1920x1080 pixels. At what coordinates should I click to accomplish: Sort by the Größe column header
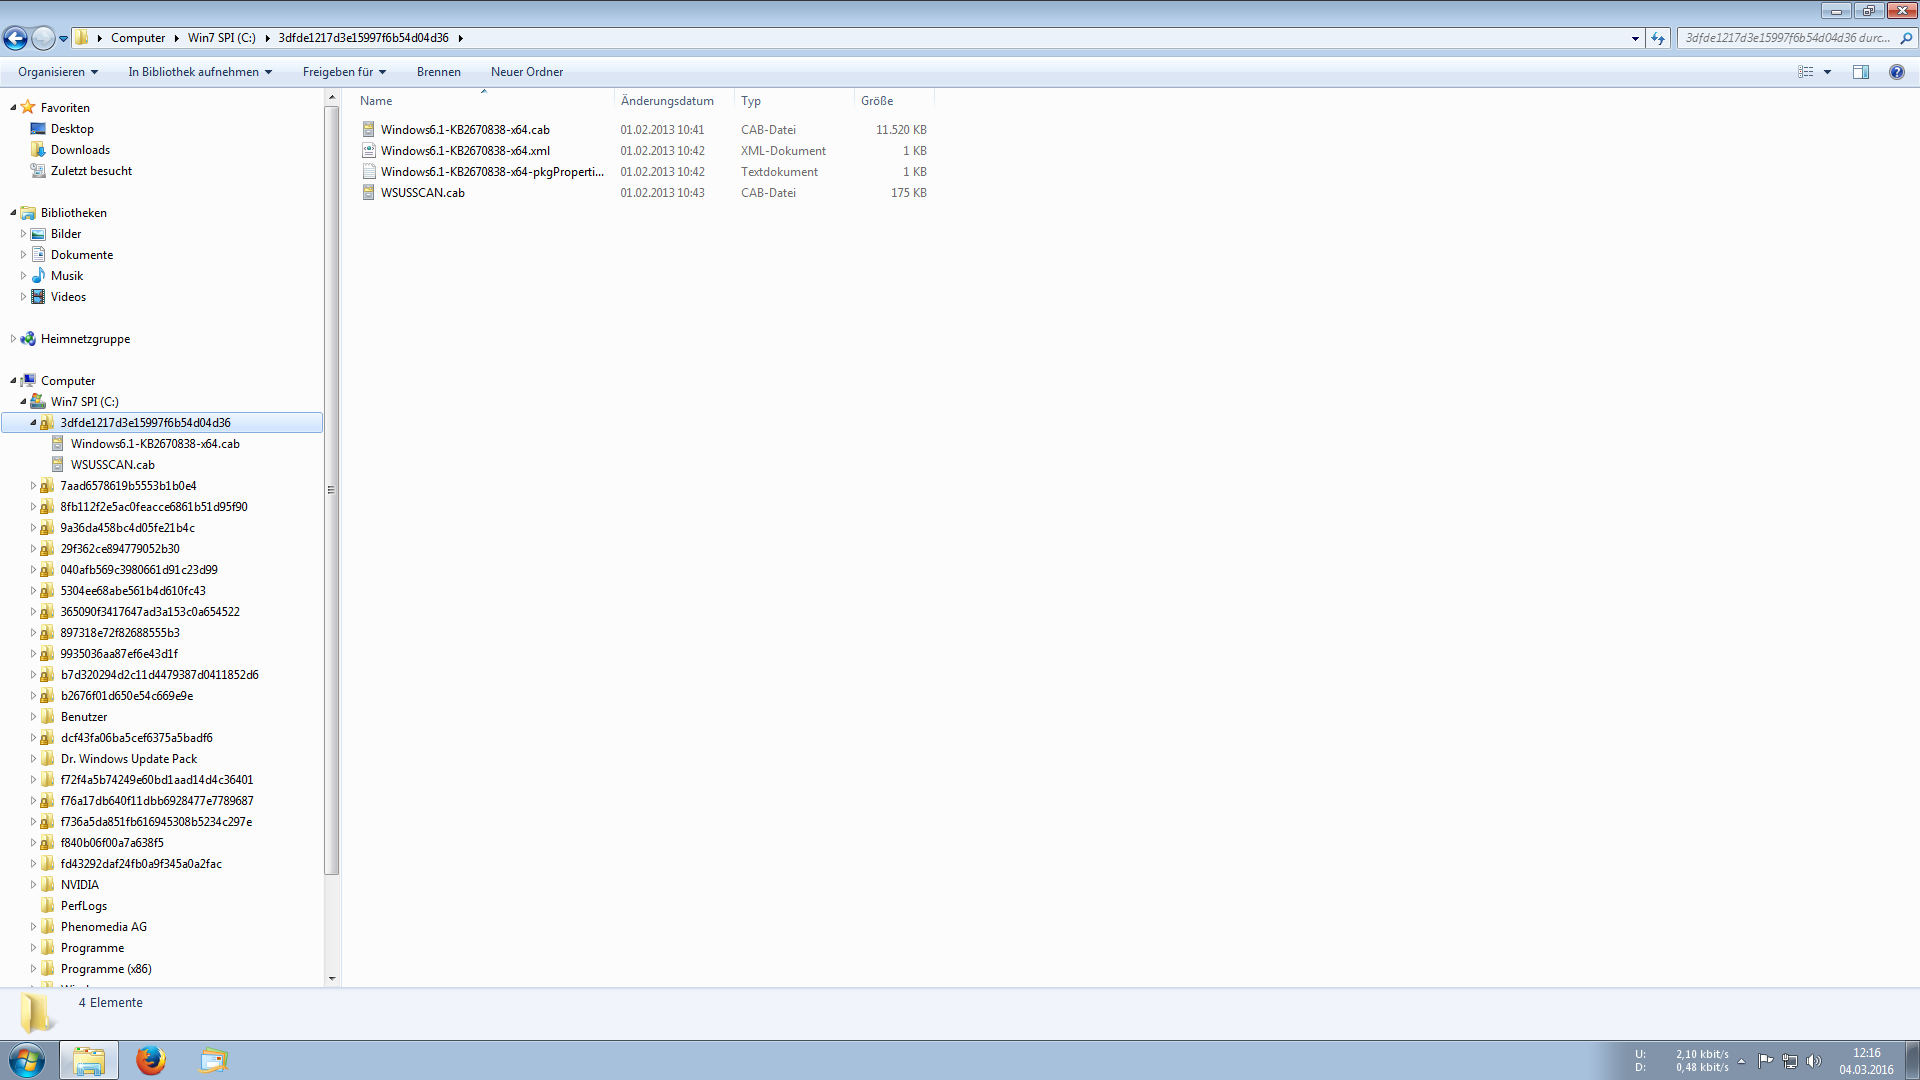[x=894, y=101]
